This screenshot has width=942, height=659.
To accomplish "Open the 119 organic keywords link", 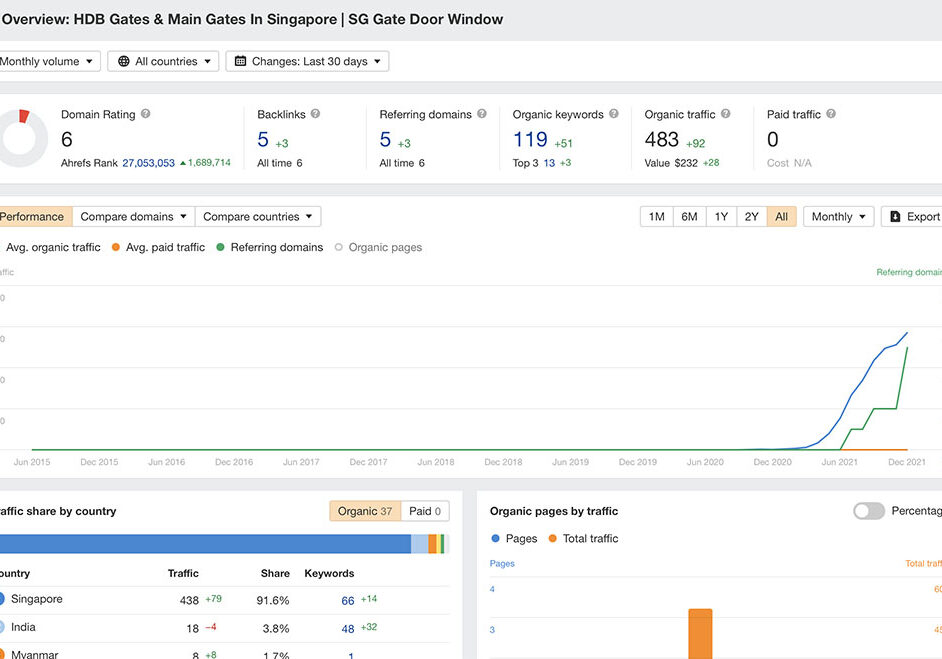I will 530,140.
